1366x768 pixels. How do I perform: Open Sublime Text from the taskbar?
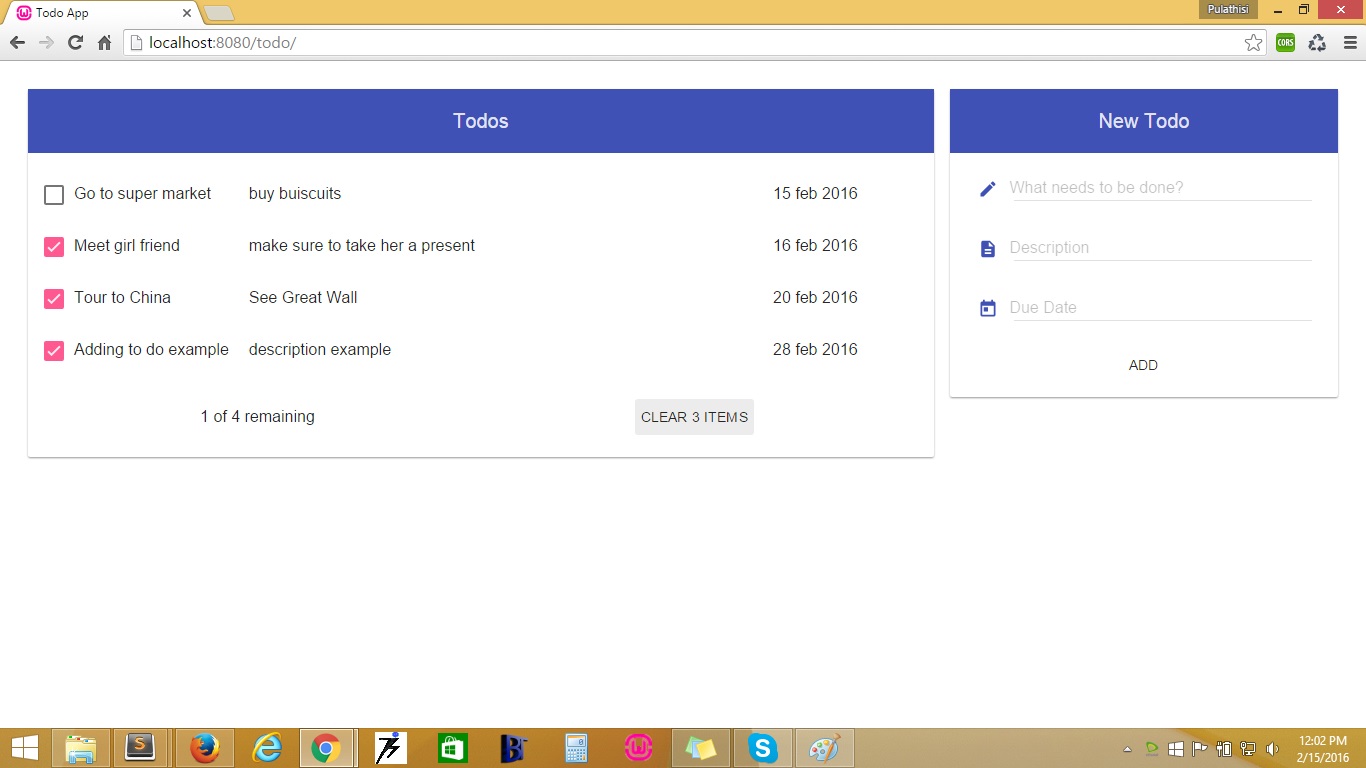click(x=141, y=748)
